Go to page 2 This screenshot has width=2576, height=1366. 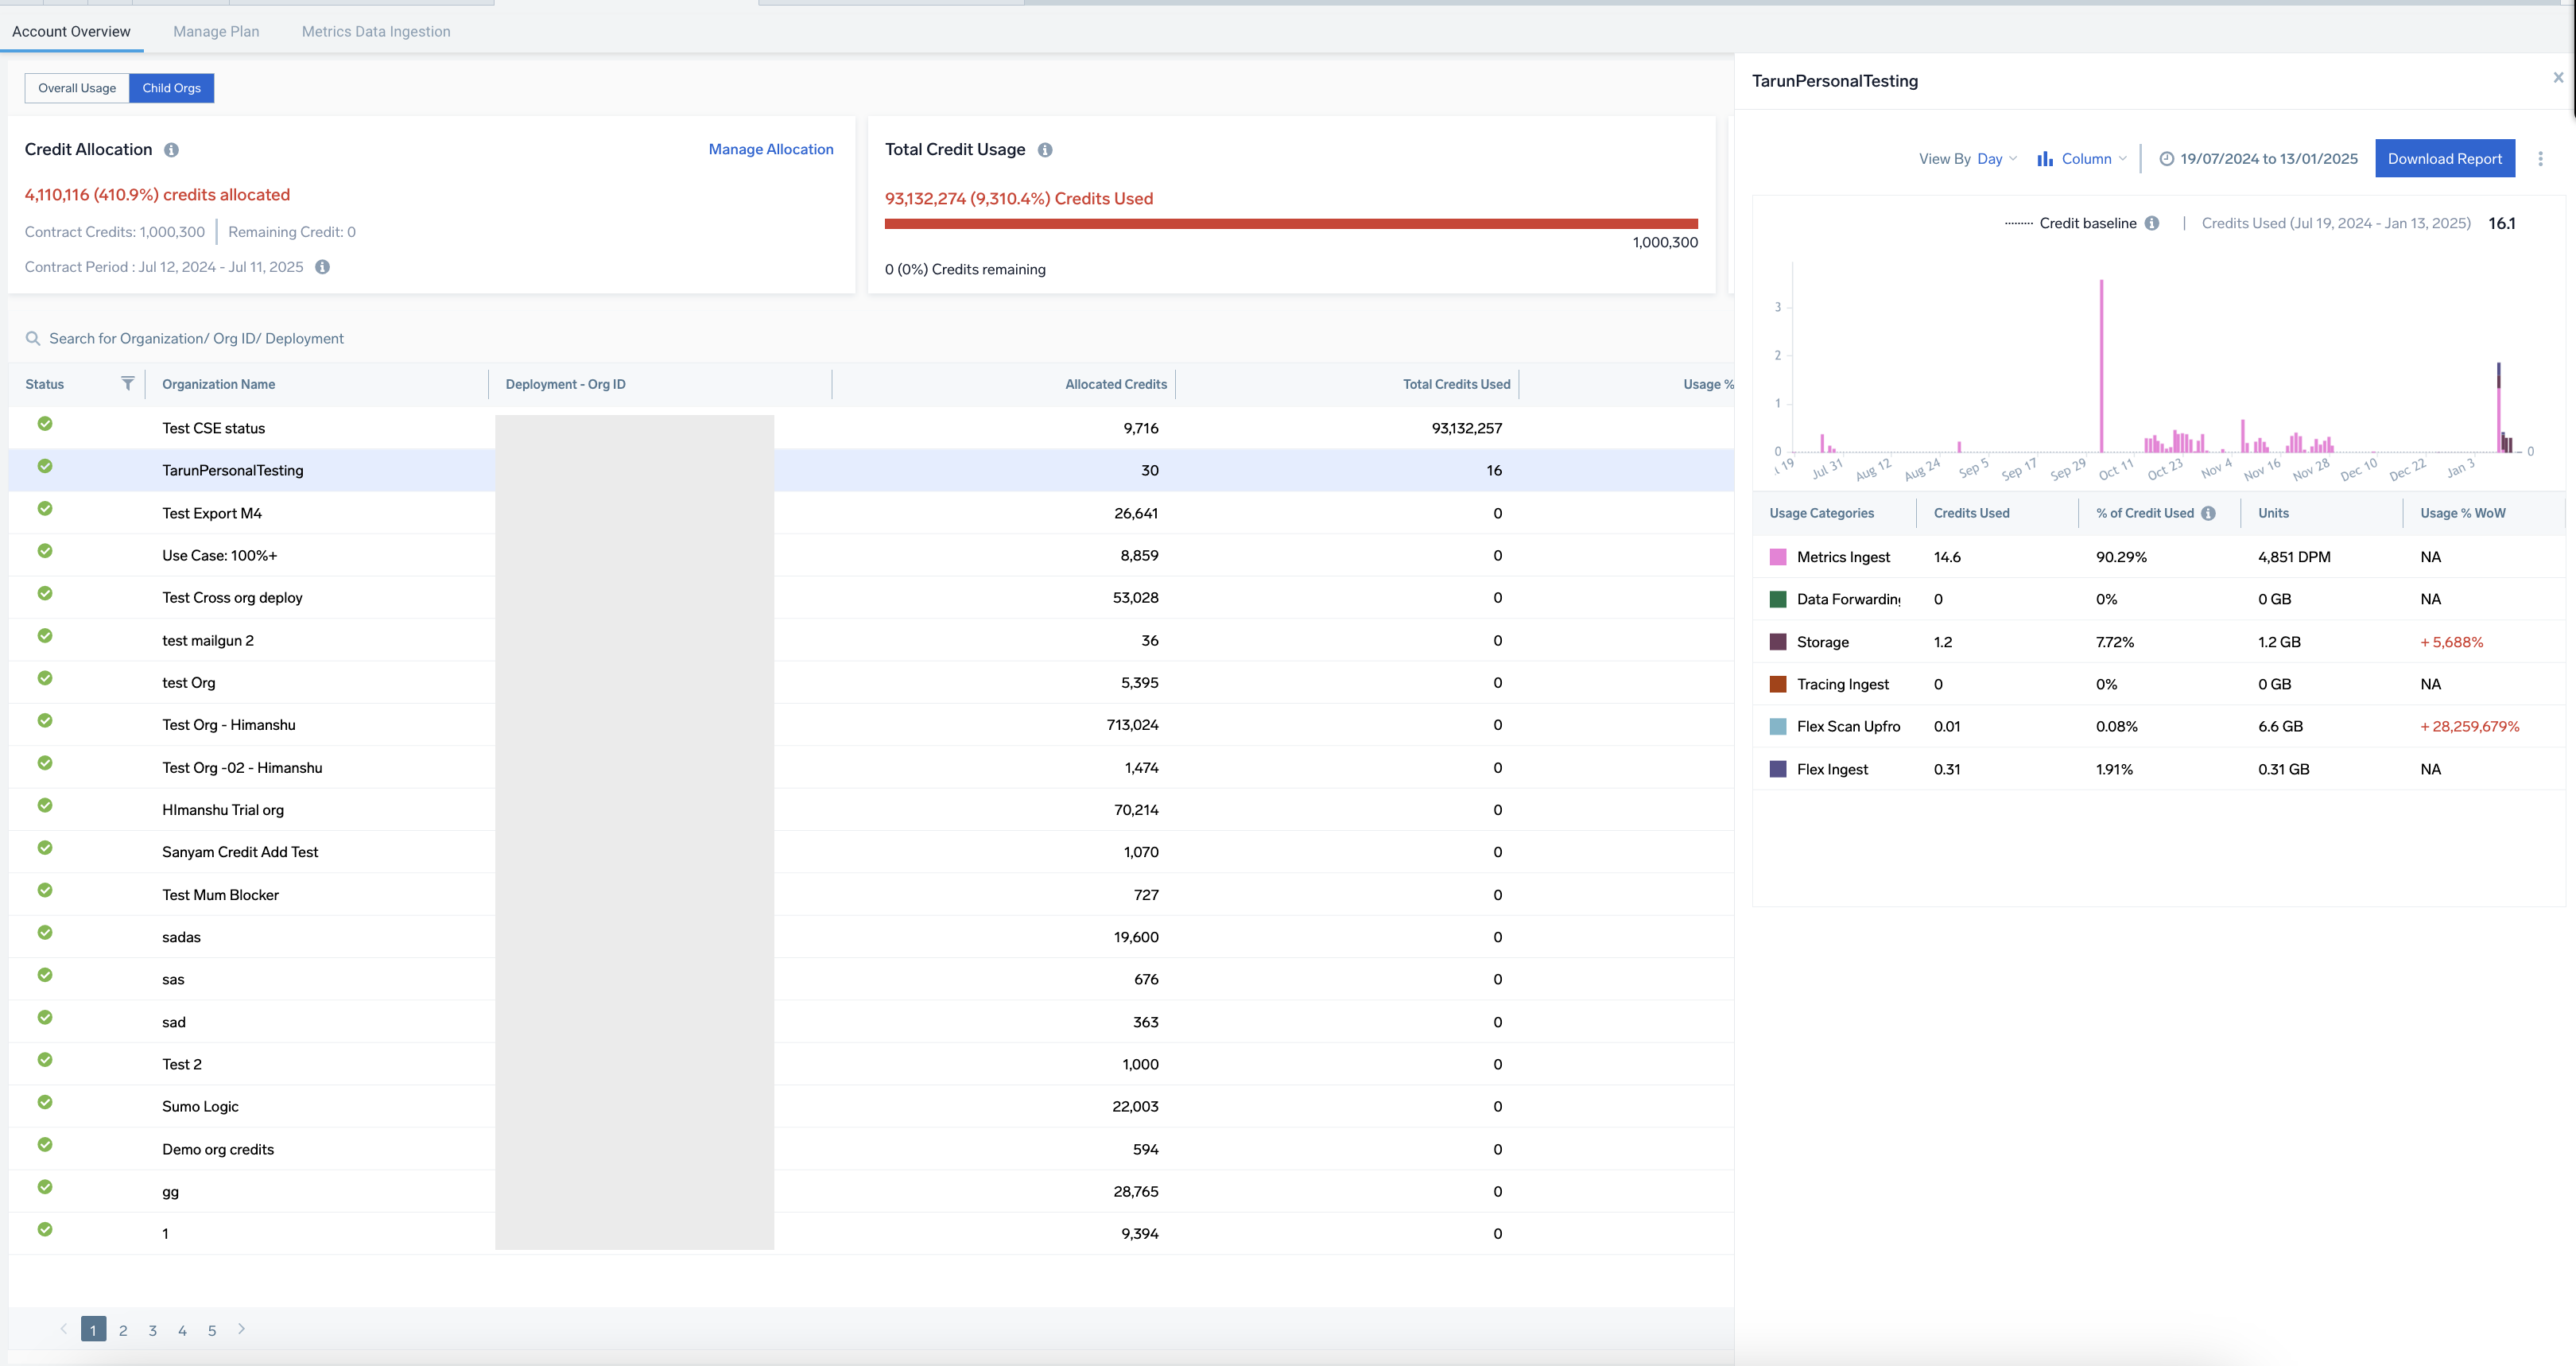point(123,1331)
